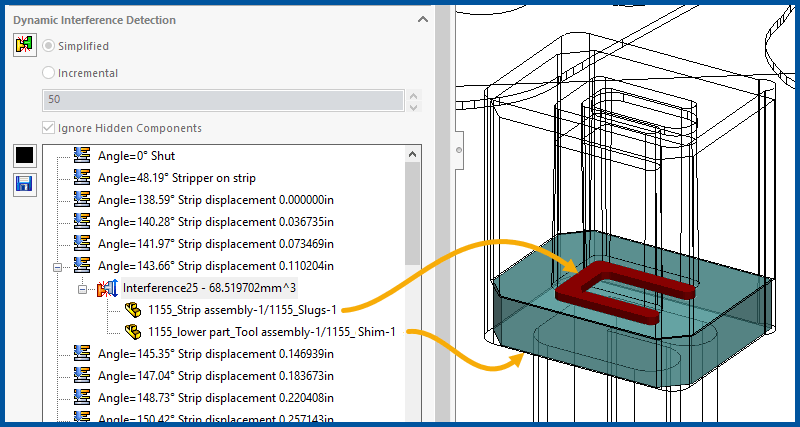
Task: Click the blue save results icon
Action: pyautogui.click(x=24, y=184)
